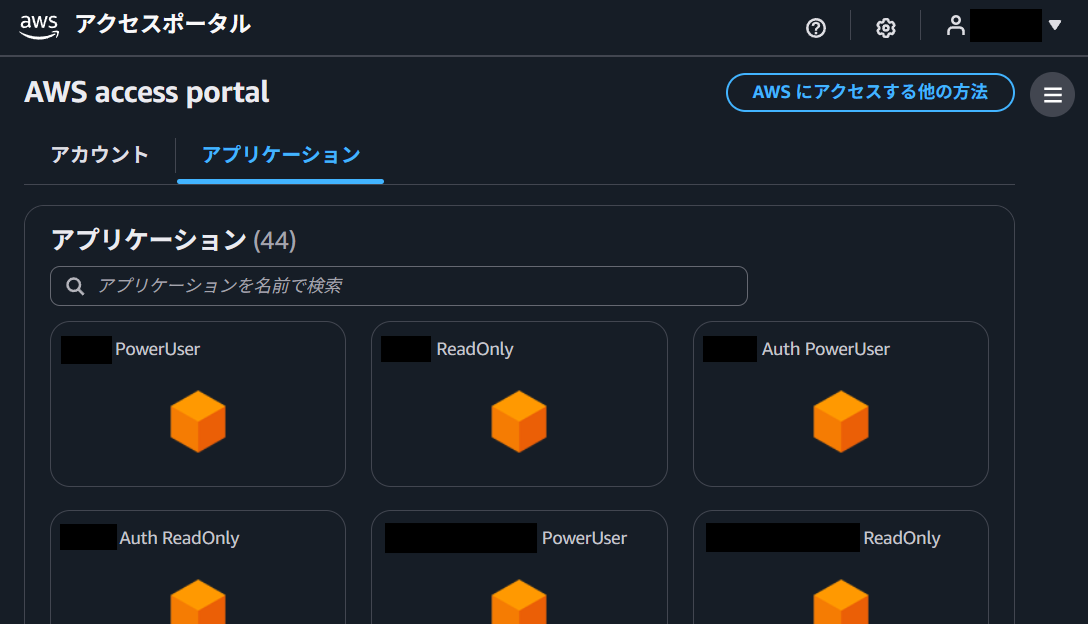This screenshot has width=1088, height=624.
Task: Open the hamburger menu button
Action: [1052, 95]
